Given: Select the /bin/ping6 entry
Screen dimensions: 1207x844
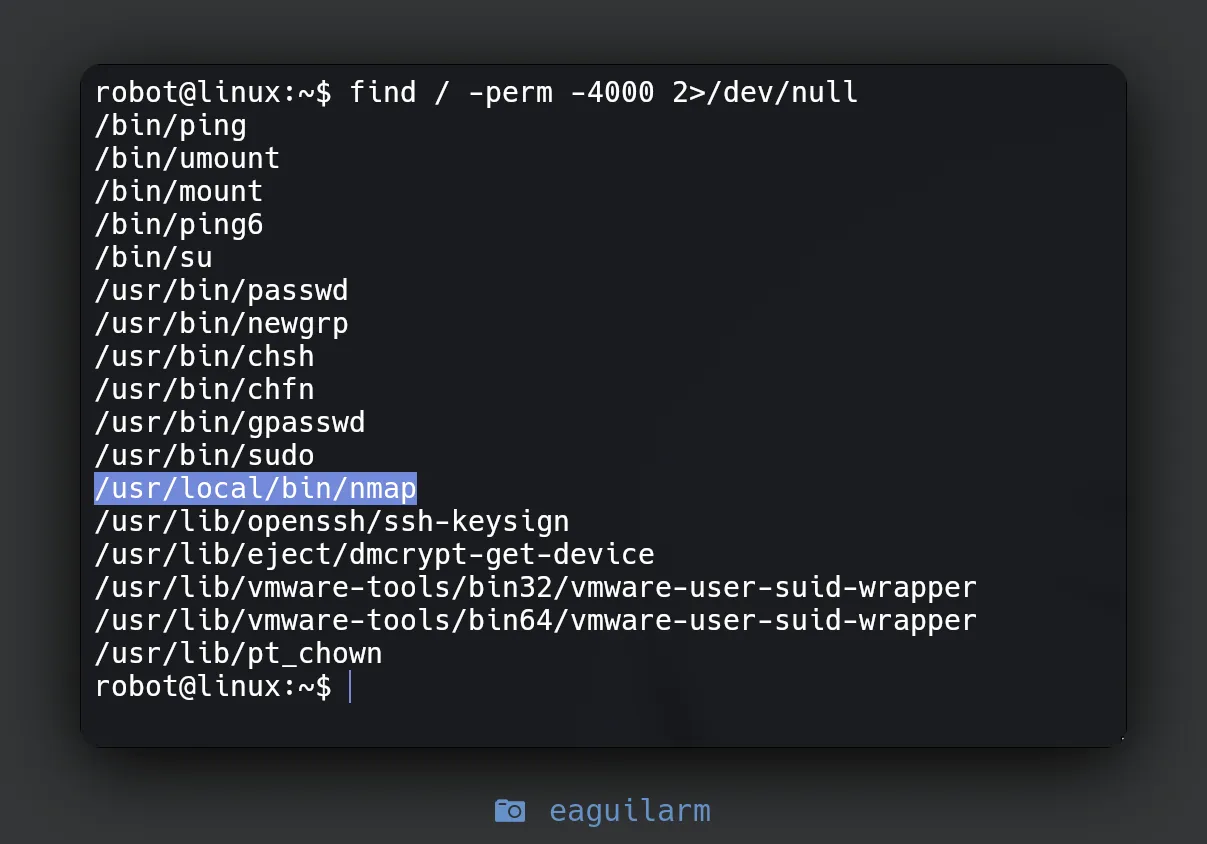Looking at the screenshot, I should tap(179, 225).
